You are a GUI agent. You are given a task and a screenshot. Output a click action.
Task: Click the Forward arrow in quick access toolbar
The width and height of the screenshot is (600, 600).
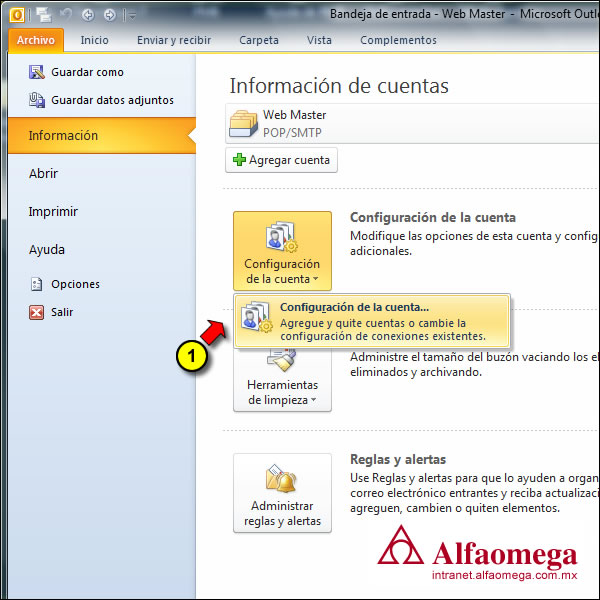tap(110, 15)
